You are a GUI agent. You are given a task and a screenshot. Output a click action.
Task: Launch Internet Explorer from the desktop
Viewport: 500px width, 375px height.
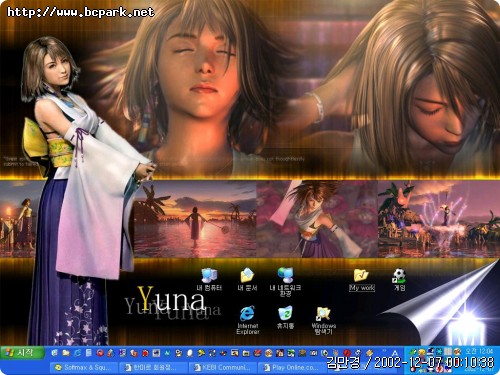coord(247,320)
